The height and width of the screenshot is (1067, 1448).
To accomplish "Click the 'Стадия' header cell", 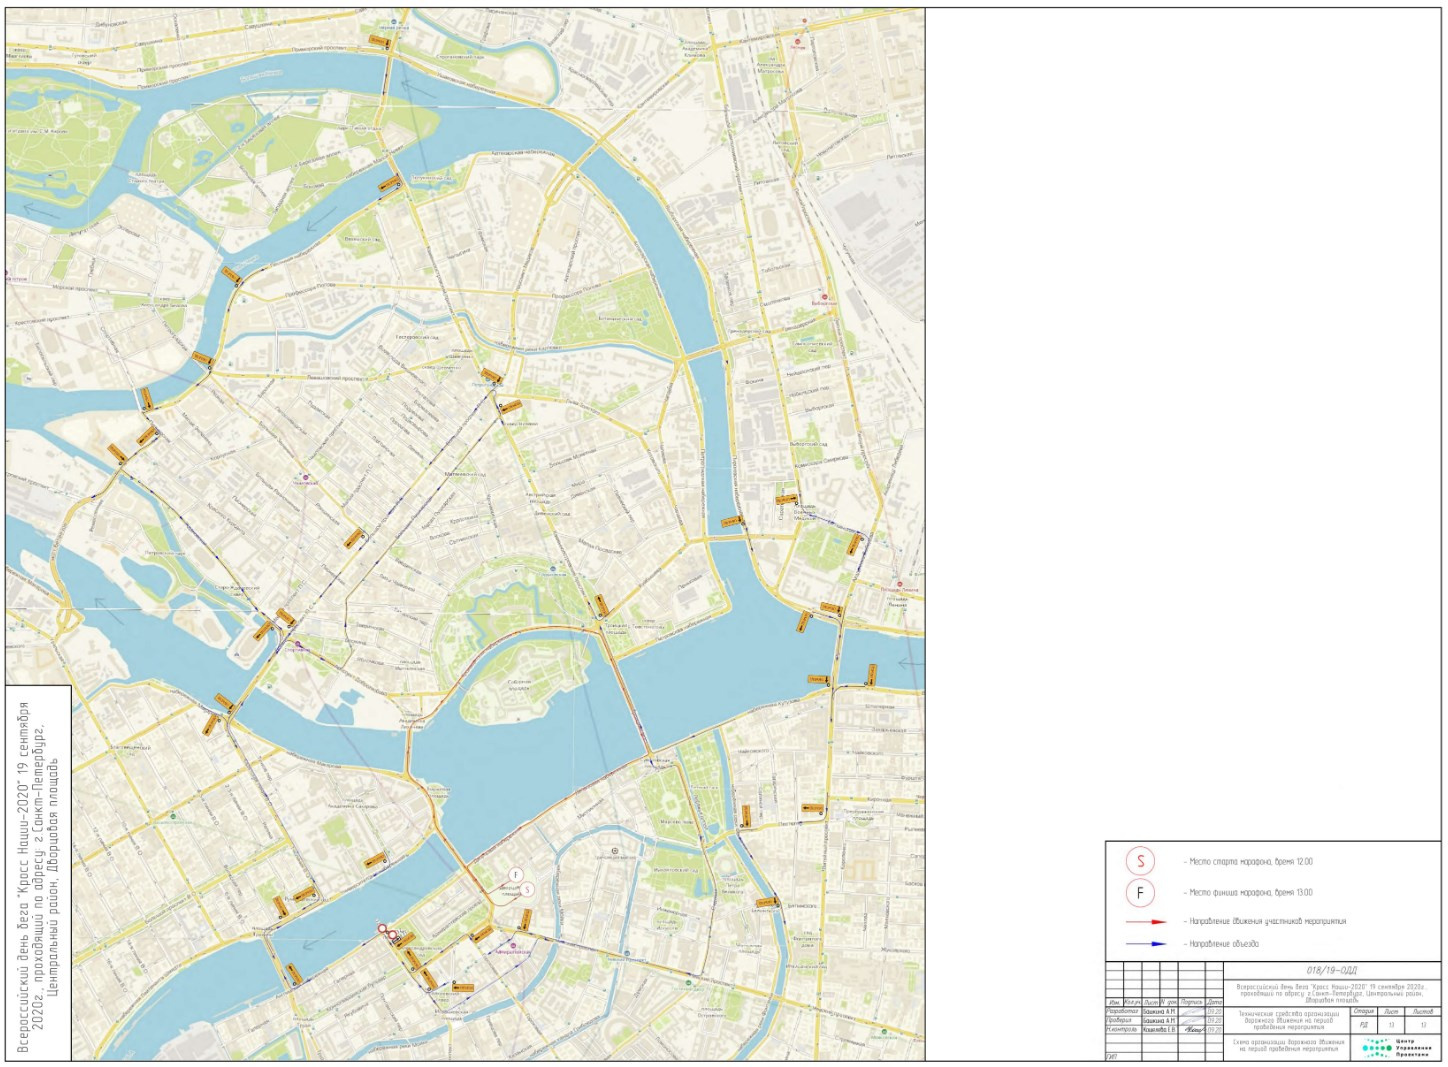I will [x=1363, y=1011].
